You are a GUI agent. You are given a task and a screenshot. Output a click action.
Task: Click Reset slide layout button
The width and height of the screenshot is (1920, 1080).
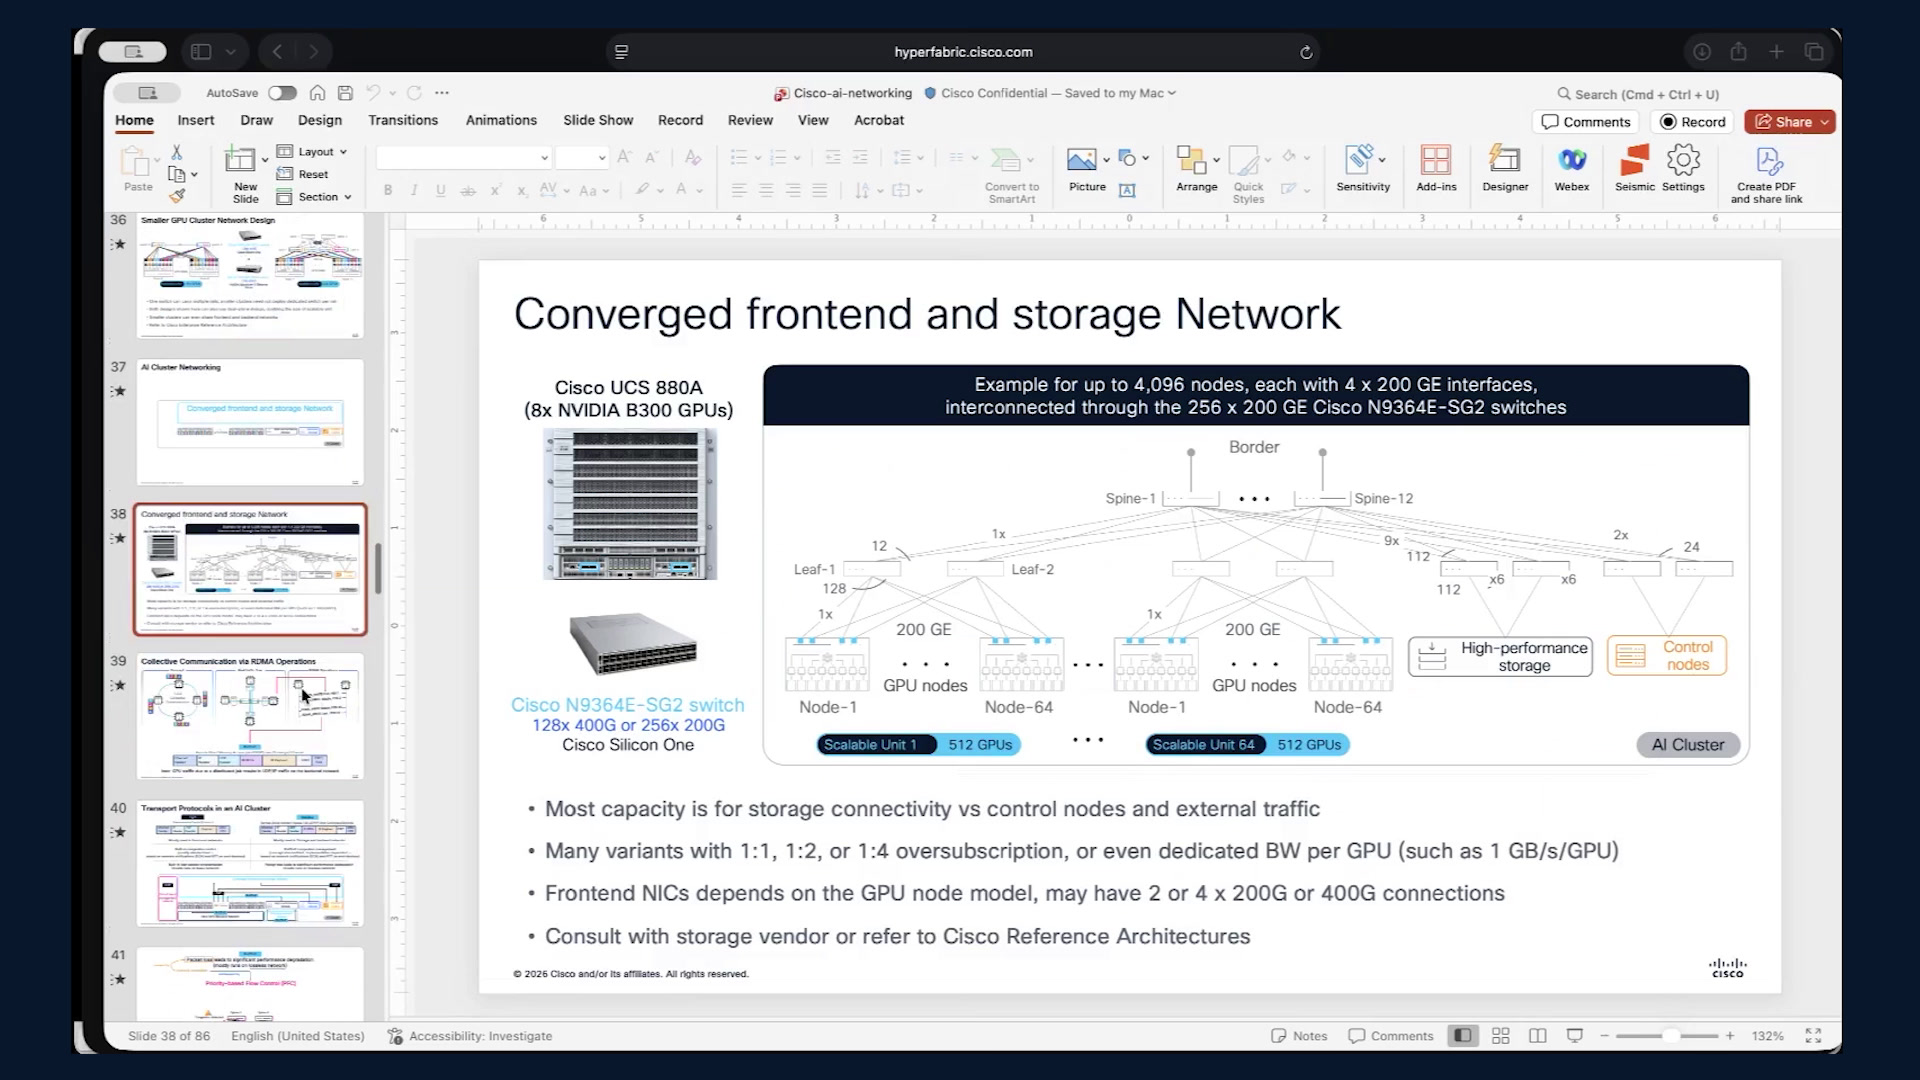(x=303, y=174)
